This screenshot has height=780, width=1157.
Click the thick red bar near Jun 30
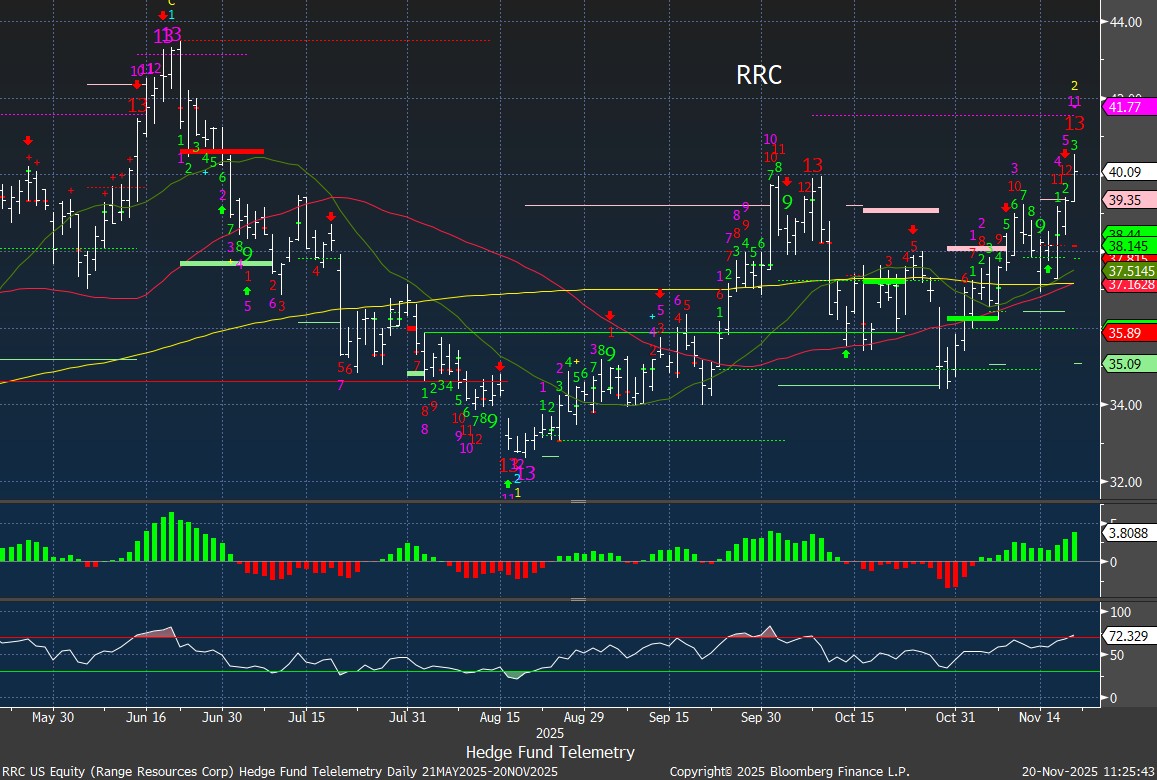(222, 151)
